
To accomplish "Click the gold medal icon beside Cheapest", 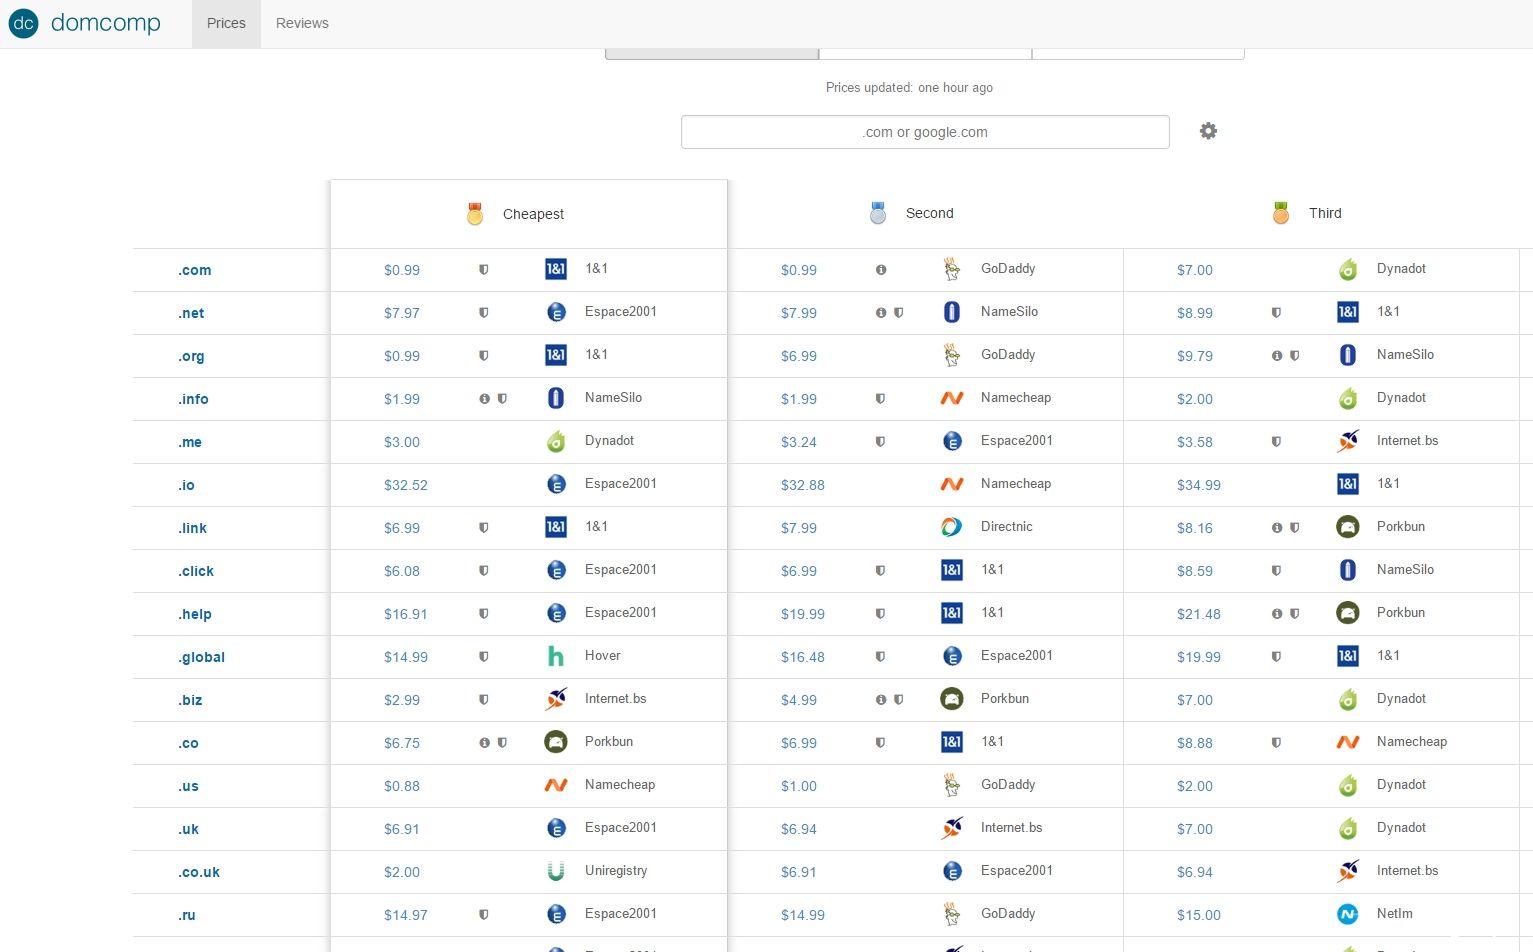I will (475, 214).
